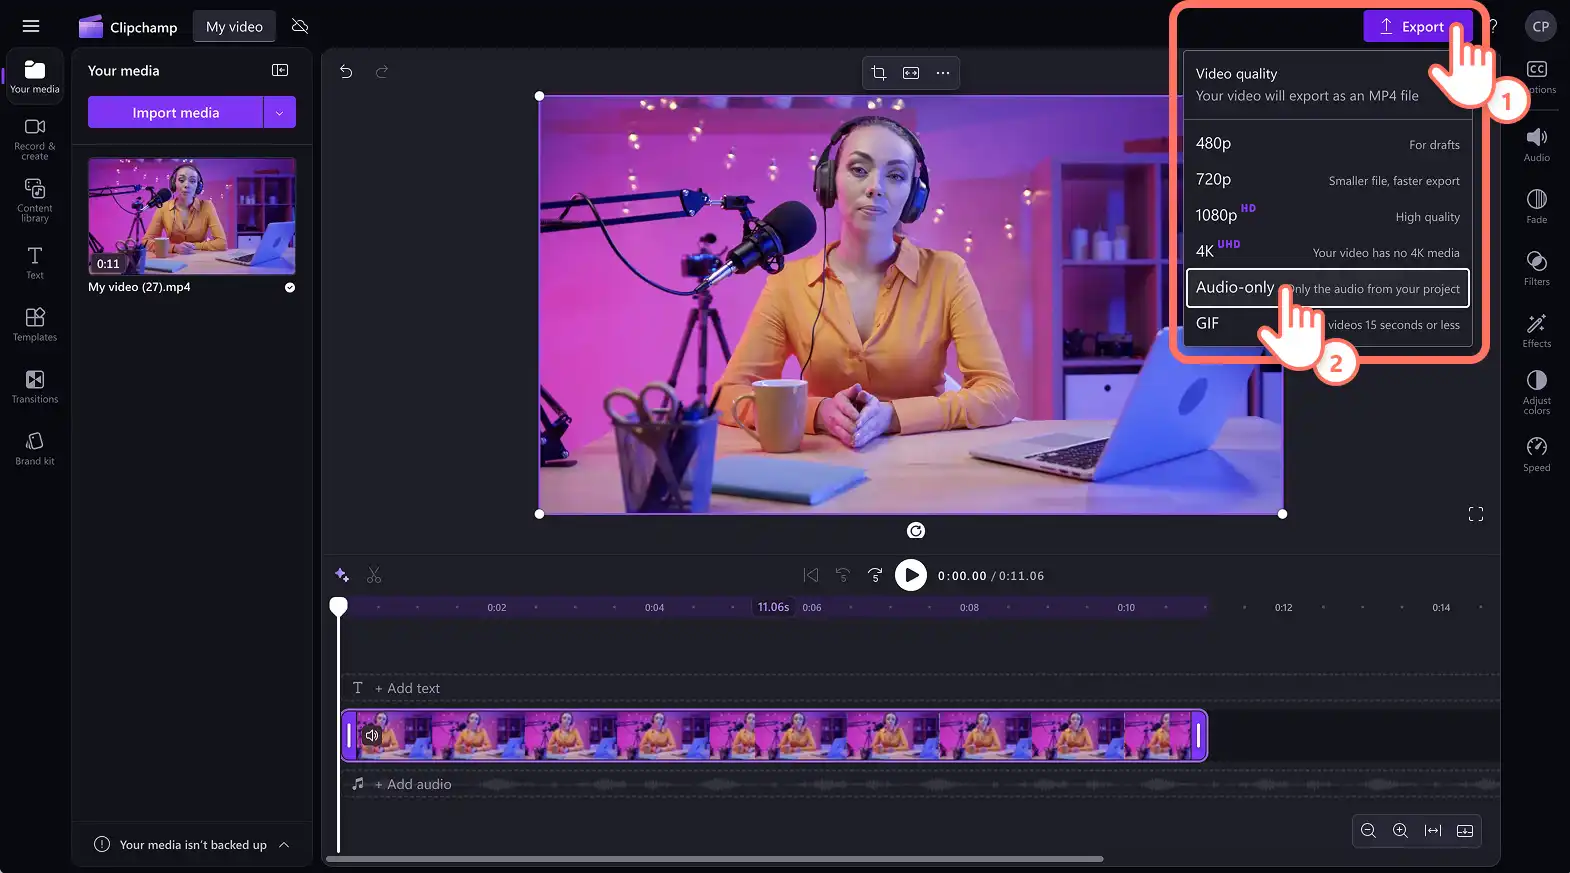
Task: Choose 720p export quality
Action: pyautogui.click(x=1328, y=180)
